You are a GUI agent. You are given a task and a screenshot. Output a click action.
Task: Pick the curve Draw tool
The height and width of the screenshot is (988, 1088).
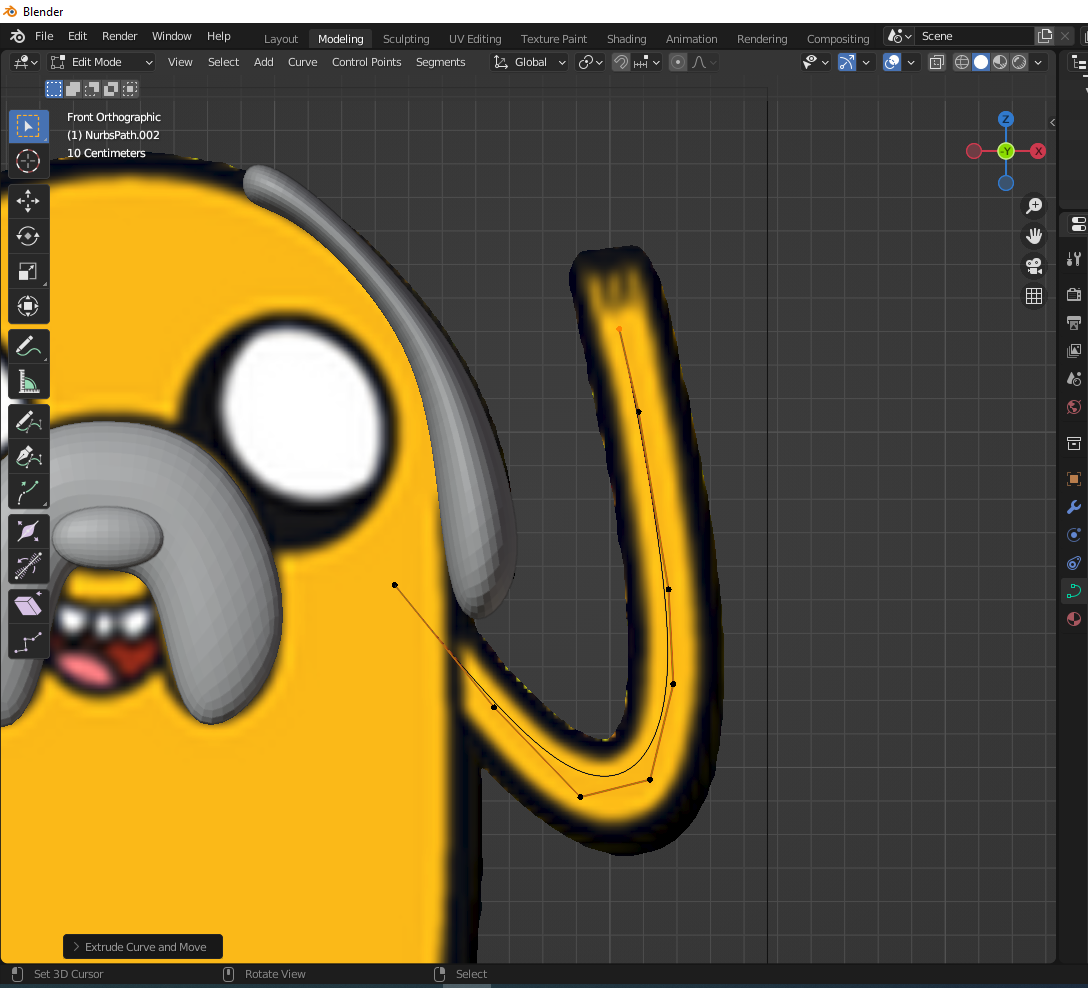[28, 421]
